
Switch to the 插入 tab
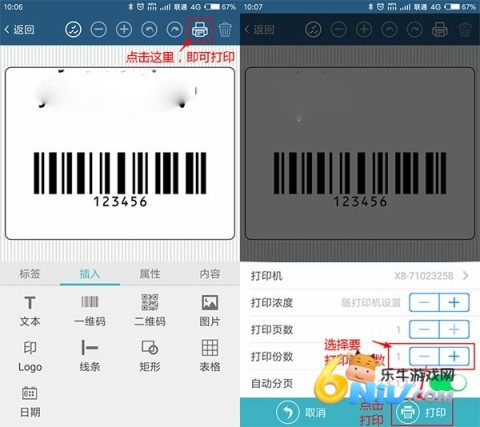pyautogui.click(x=90, y=274)
